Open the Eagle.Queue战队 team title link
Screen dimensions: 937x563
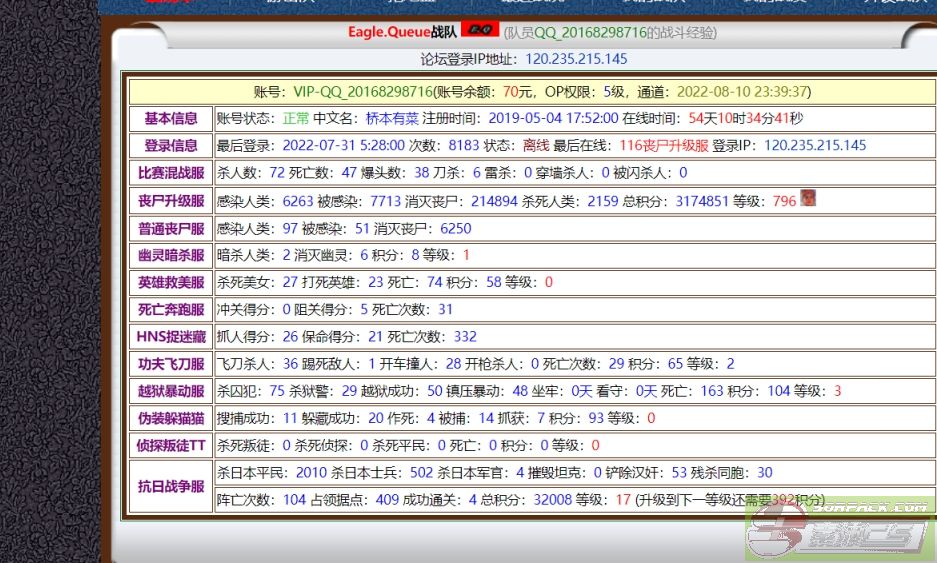tap(402, 32)
